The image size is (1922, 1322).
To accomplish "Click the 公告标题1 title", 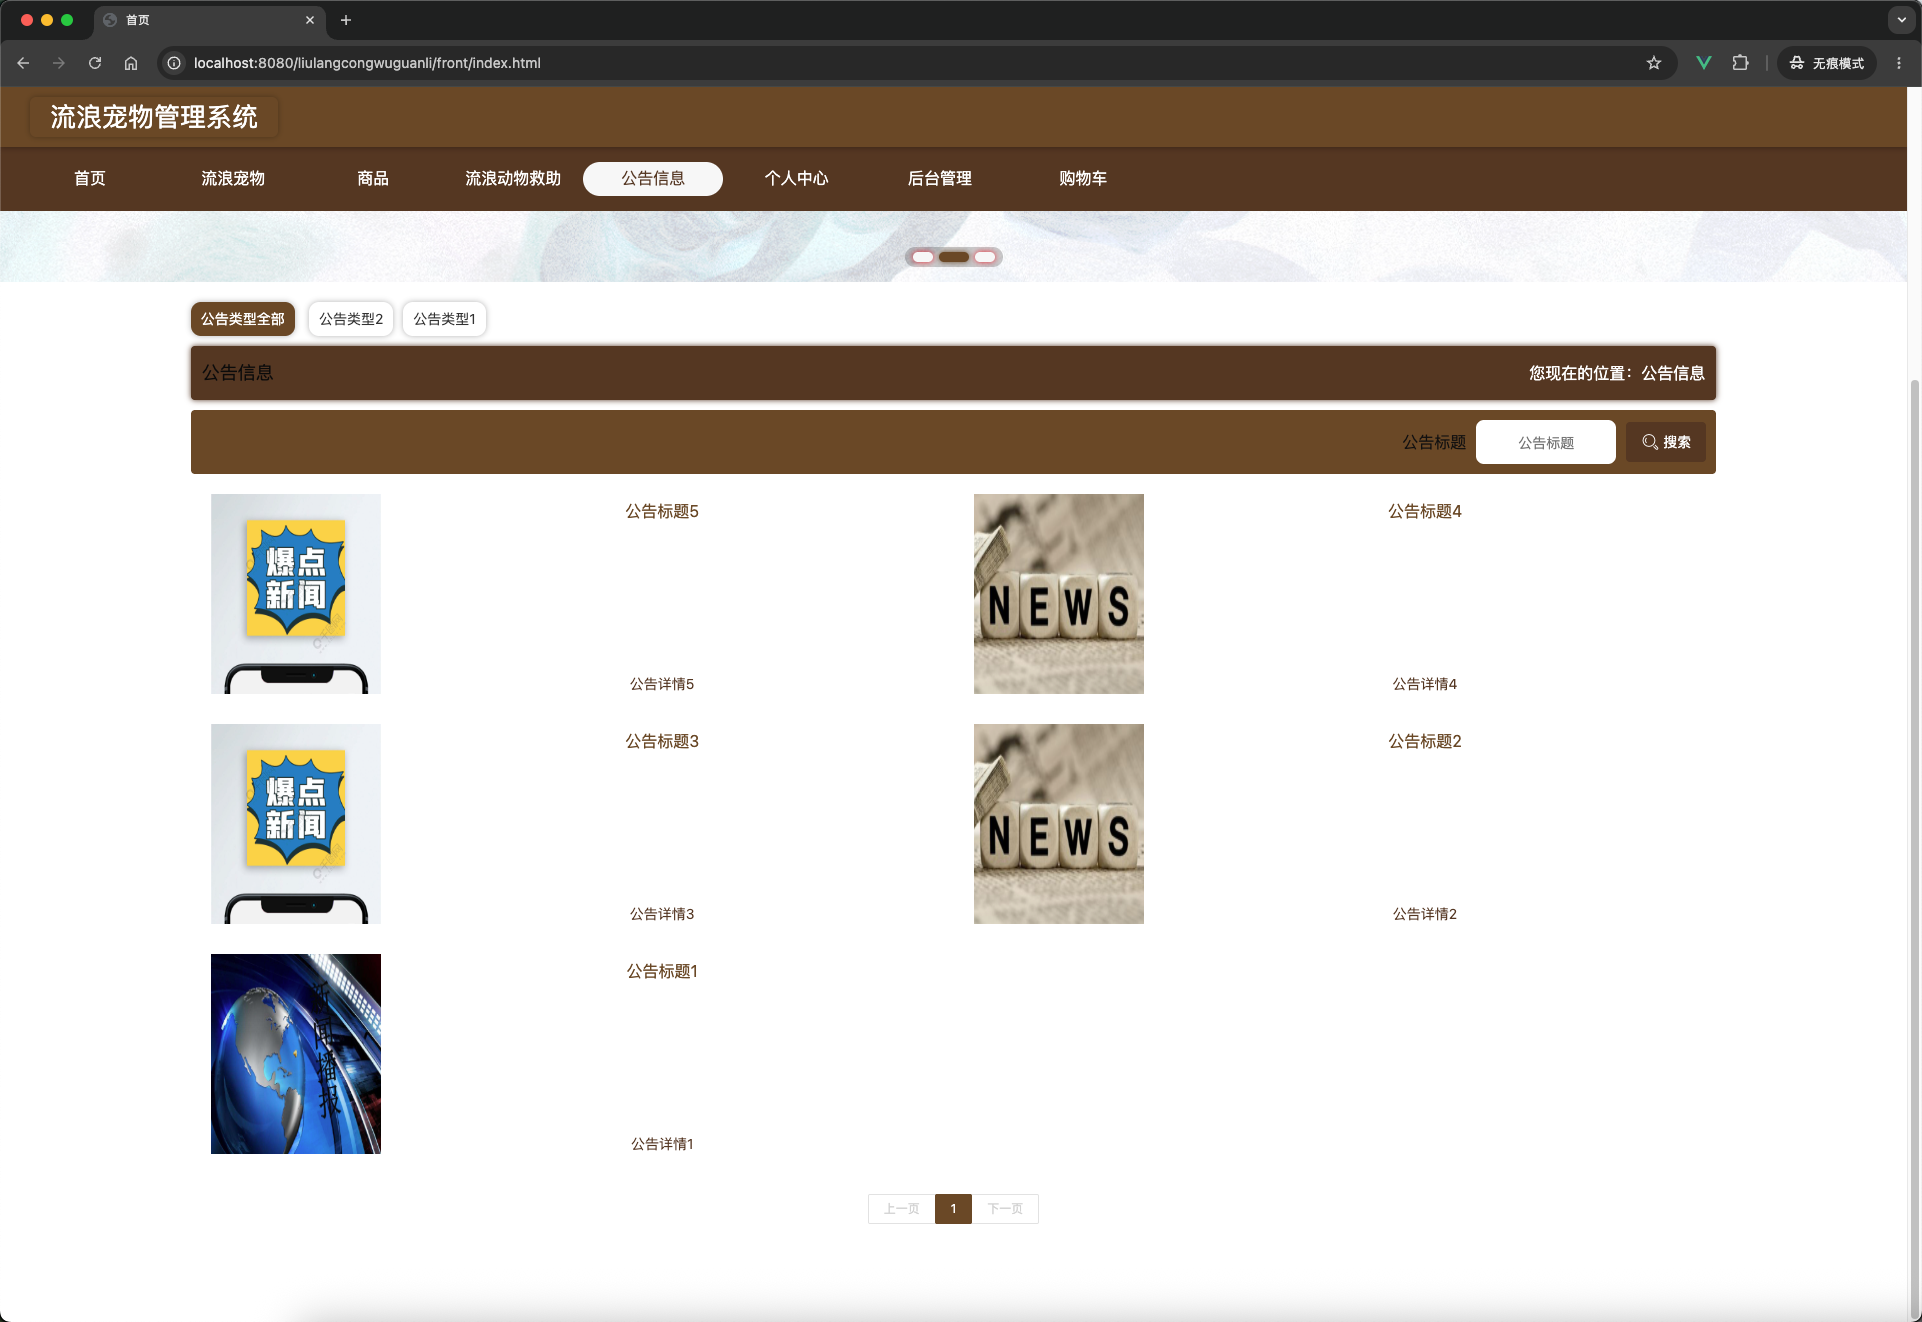I will 662,971.
